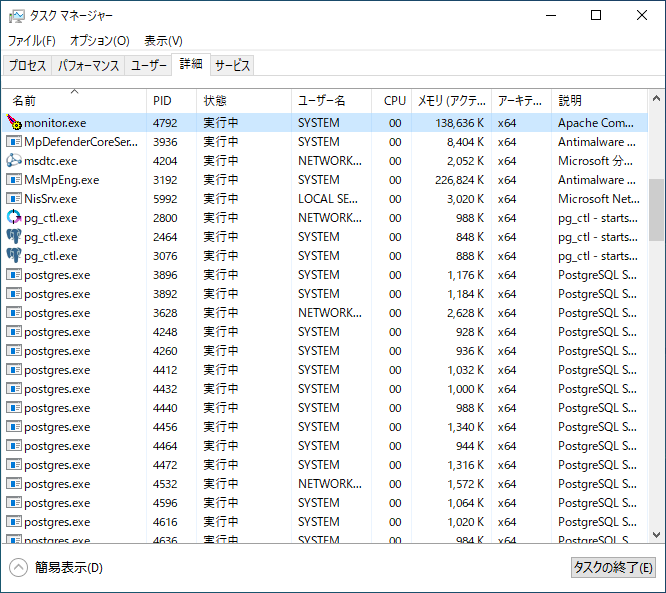Click the MpDefenderCoreService process icon
666x593 pixels.
tap(14, 141)
